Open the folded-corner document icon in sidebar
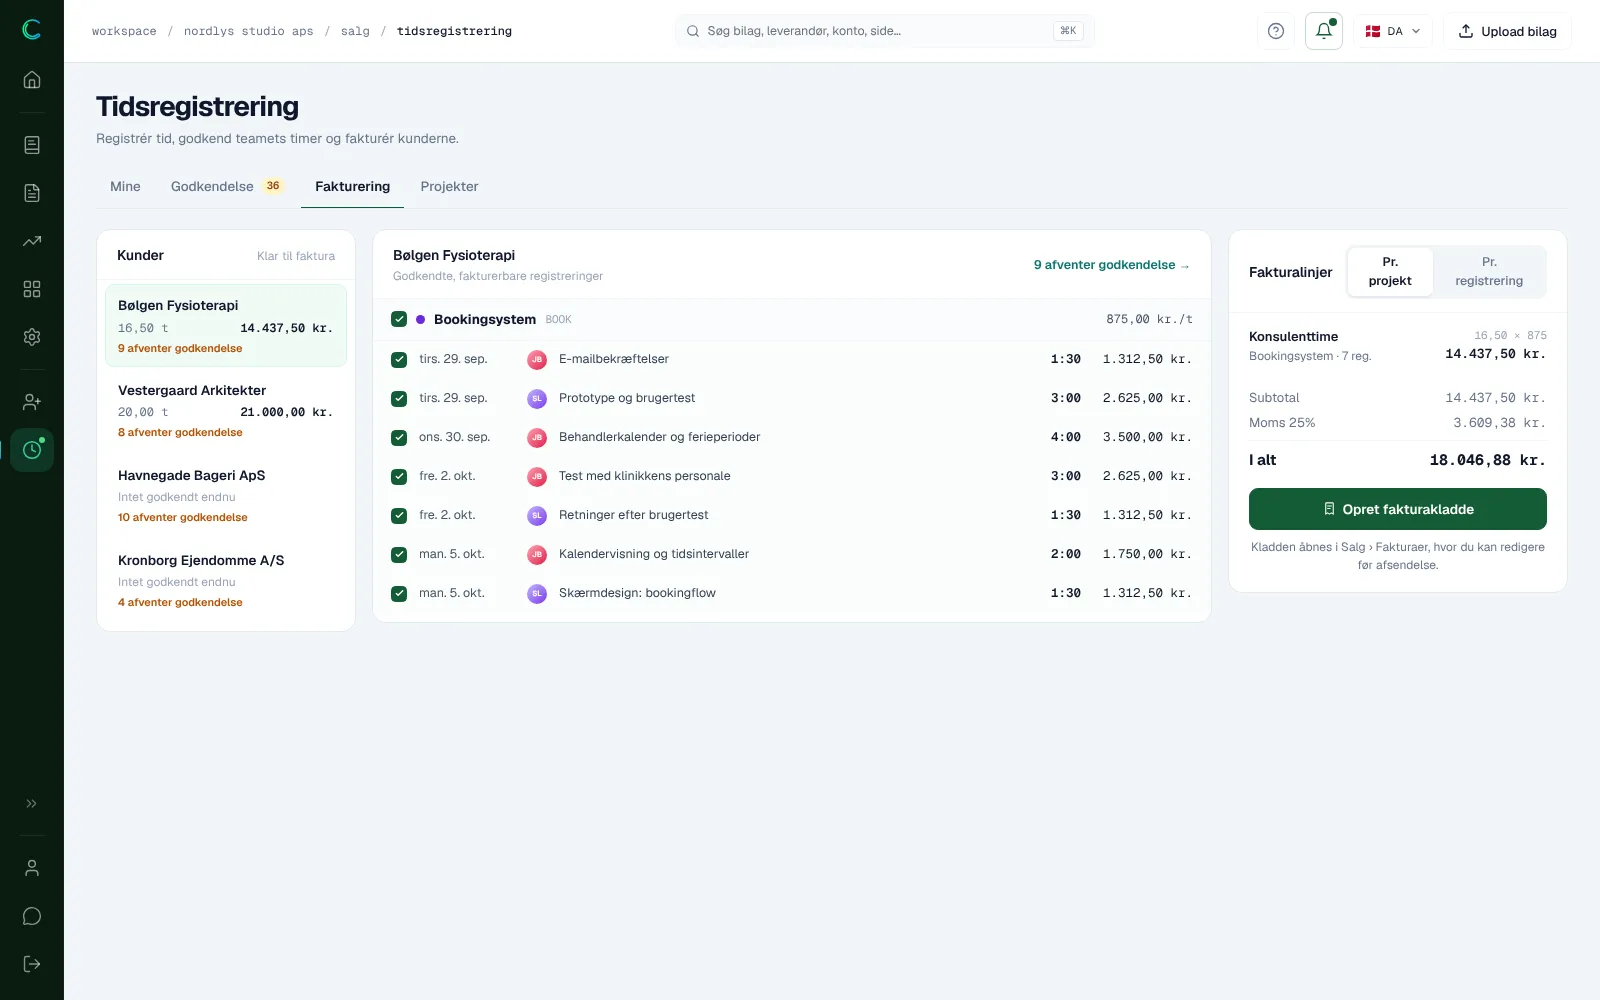 [x=32, y=193]
